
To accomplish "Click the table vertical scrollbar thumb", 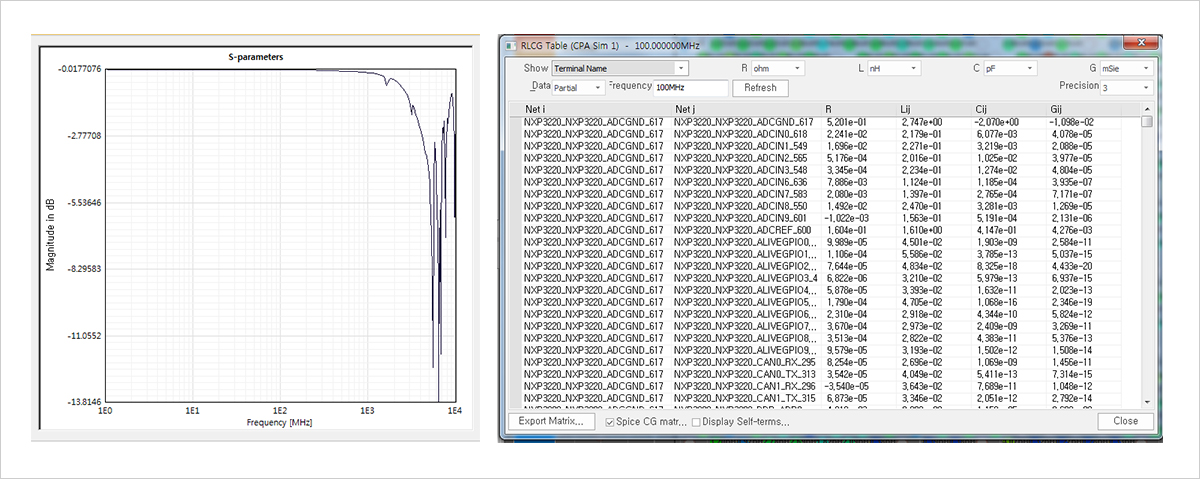I will tap(1148, 121).
